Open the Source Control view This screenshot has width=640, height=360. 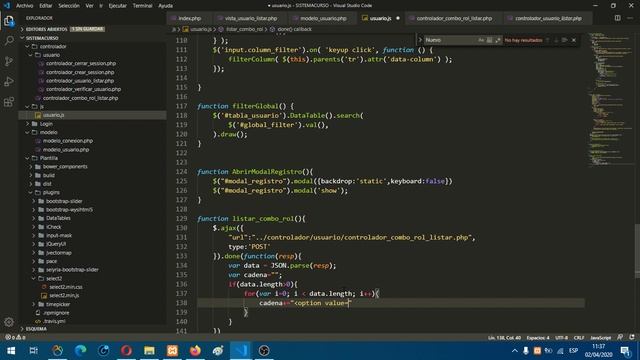pyautogui.click(x=9, y=61)
